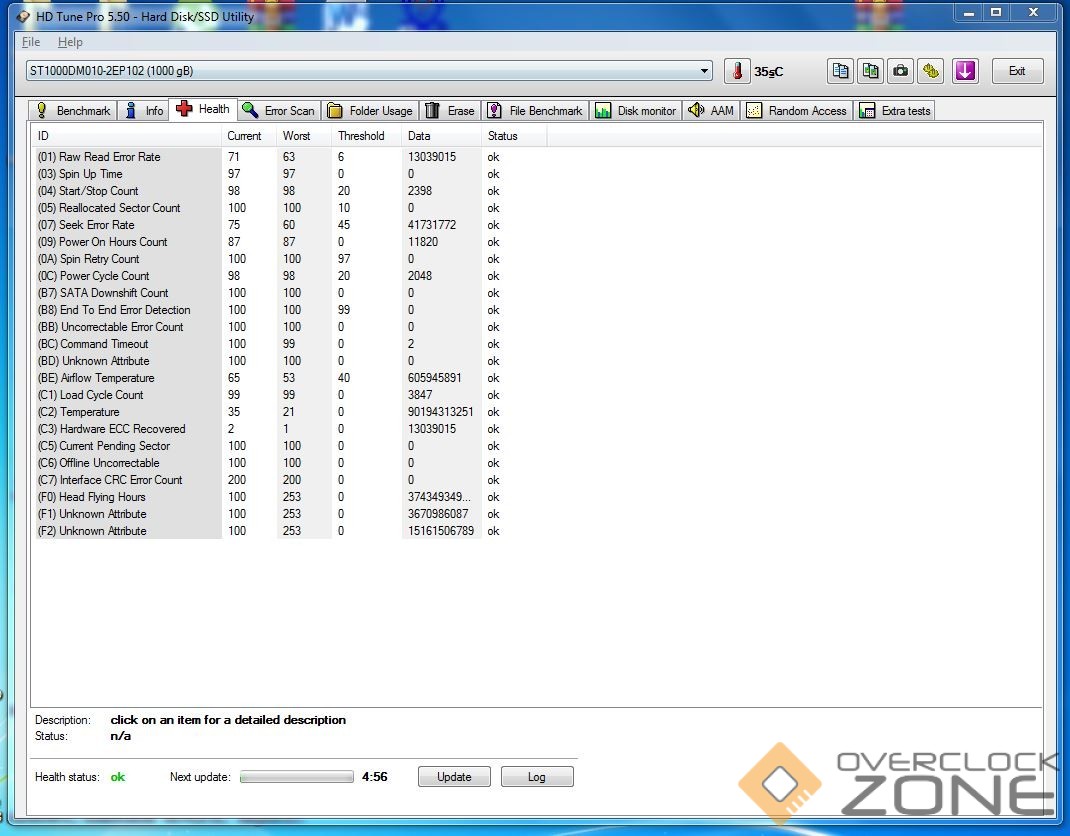
Task: Click the purple down-arrow icon
Action: [964, 71]
